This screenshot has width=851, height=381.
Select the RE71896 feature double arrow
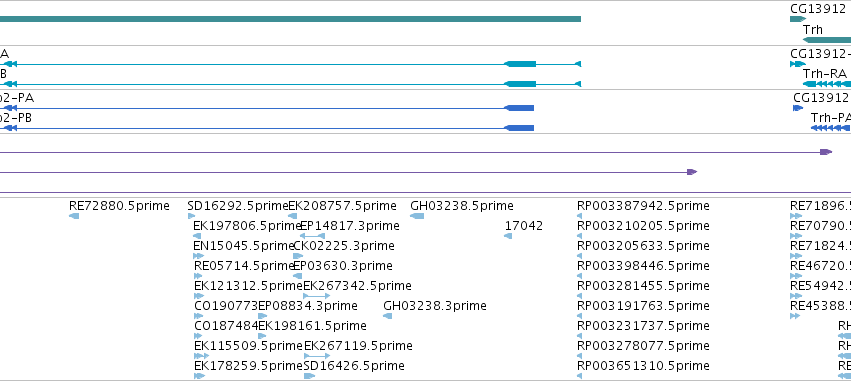pyautogui.click(x=796, y=216)
